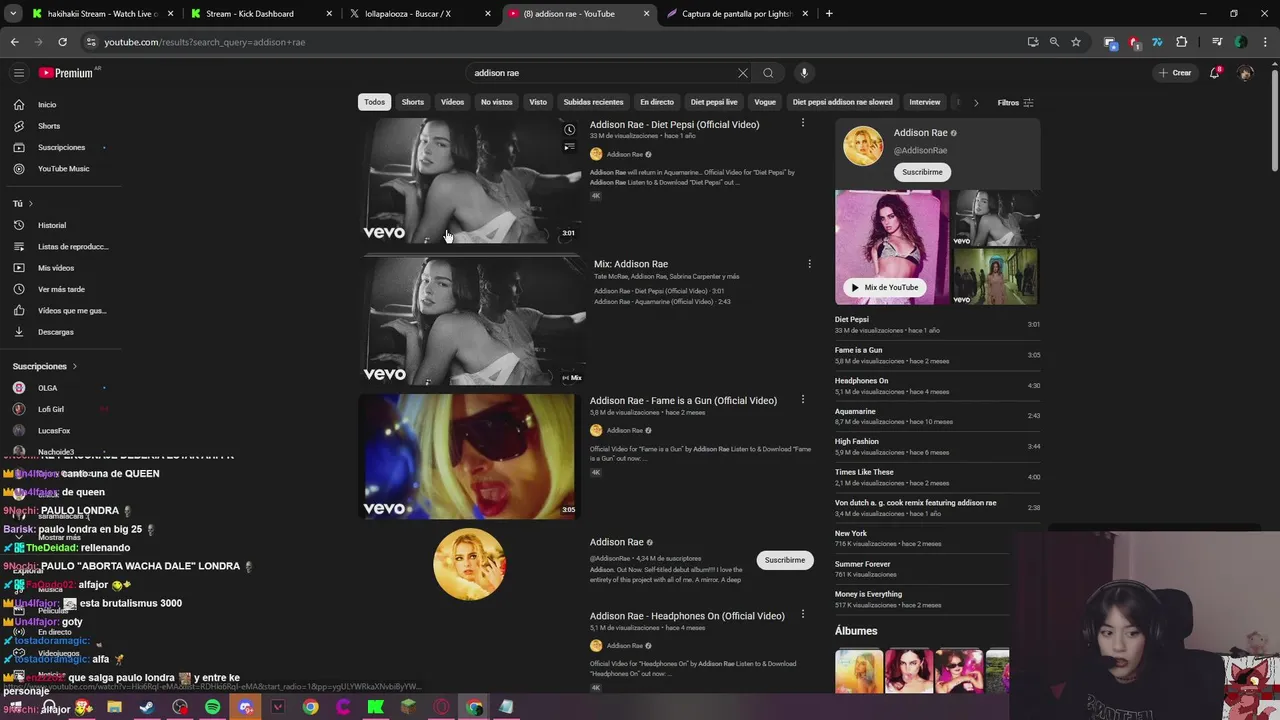Go to Inicio in the sidebar
The height and width of the screenshot is (720, 1280).
[x=60, y=105]
